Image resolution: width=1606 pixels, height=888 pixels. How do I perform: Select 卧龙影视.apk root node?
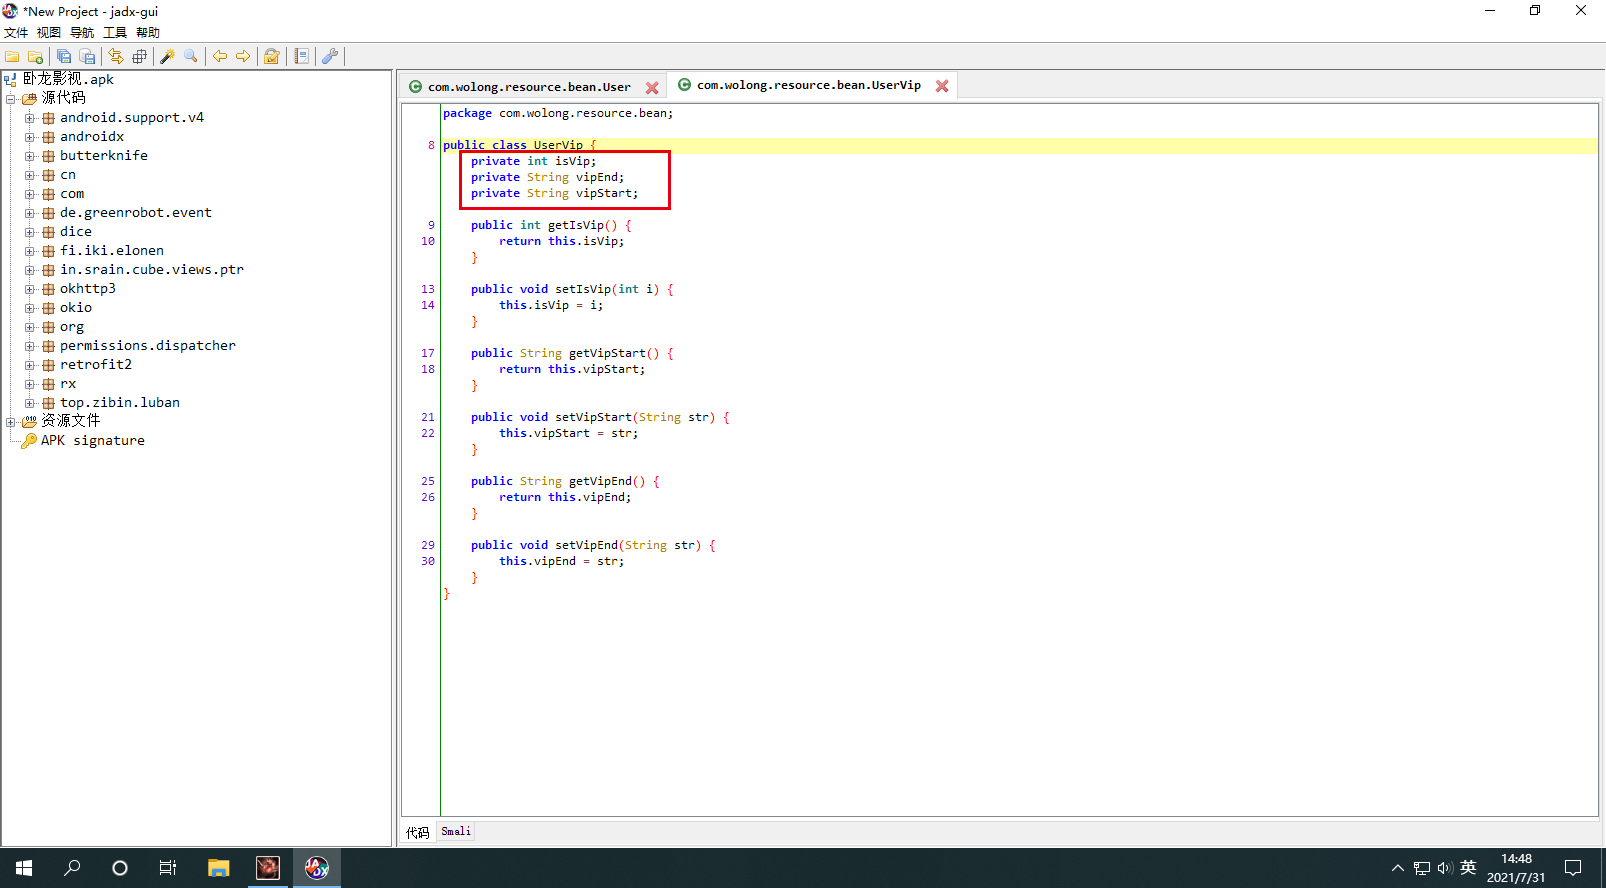point(68,79)
